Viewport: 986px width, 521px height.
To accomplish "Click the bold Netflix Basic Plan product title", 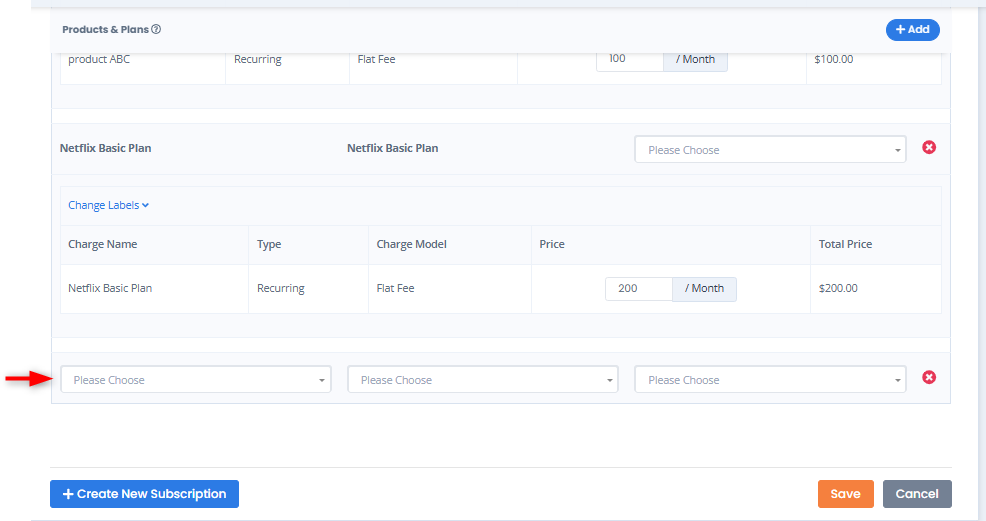I will tap(106, 148).
